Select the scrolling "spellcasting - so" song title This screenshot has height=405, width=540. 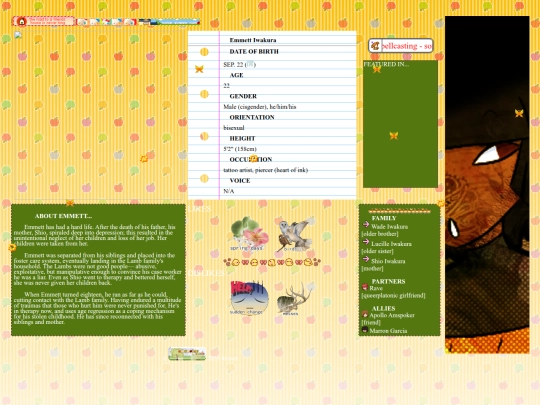pos(406,46)
